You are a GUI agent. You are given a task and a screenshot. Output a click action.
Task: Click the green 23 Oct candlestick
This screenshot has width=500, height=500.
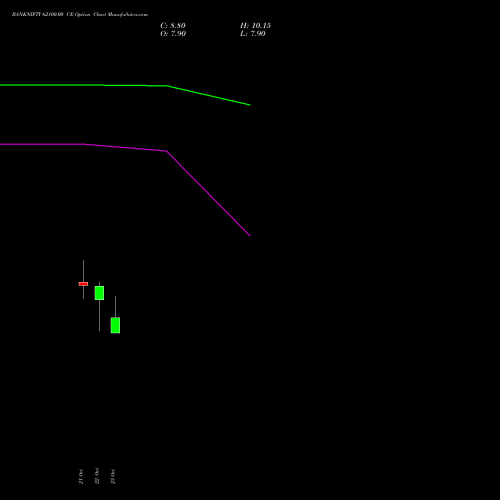pyautogui.click(x=115, y=325)
